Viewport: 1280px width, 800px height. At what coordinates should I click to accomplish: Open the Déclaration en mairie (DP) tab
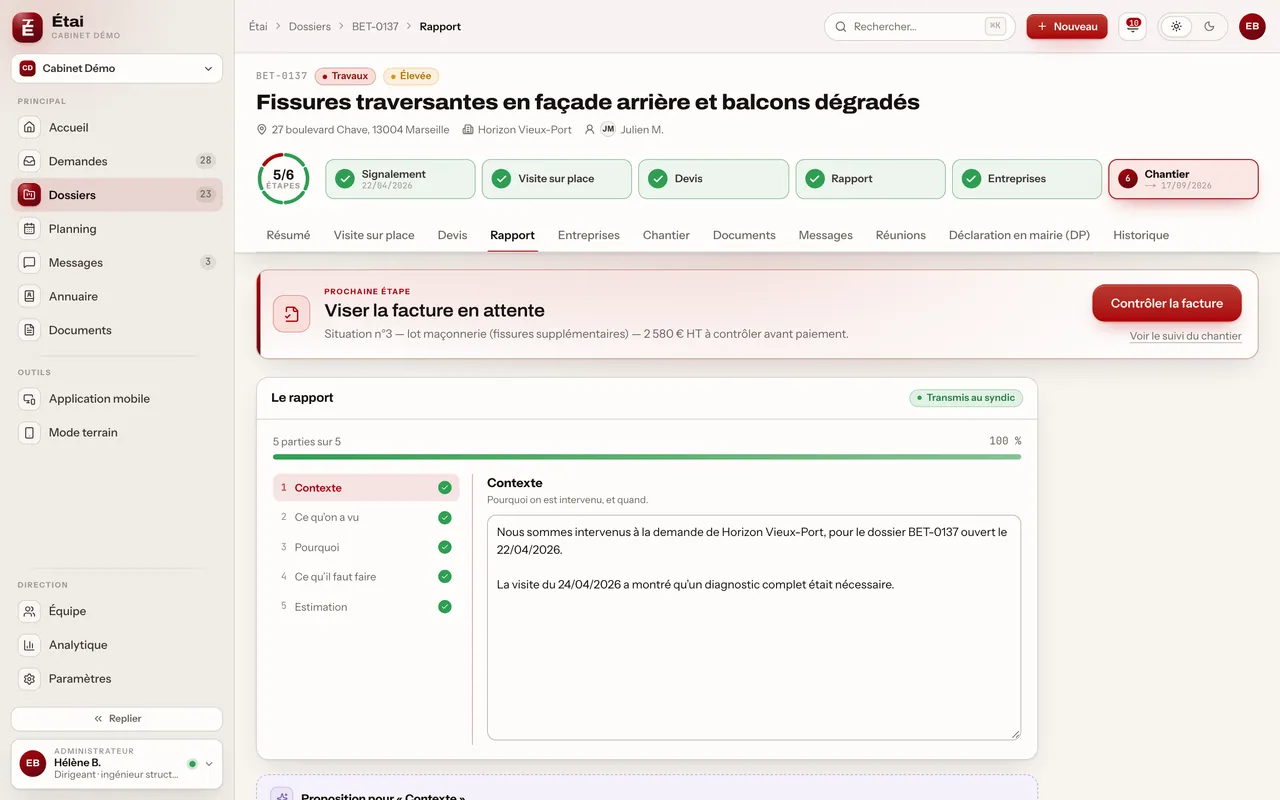click(1019, 235)
